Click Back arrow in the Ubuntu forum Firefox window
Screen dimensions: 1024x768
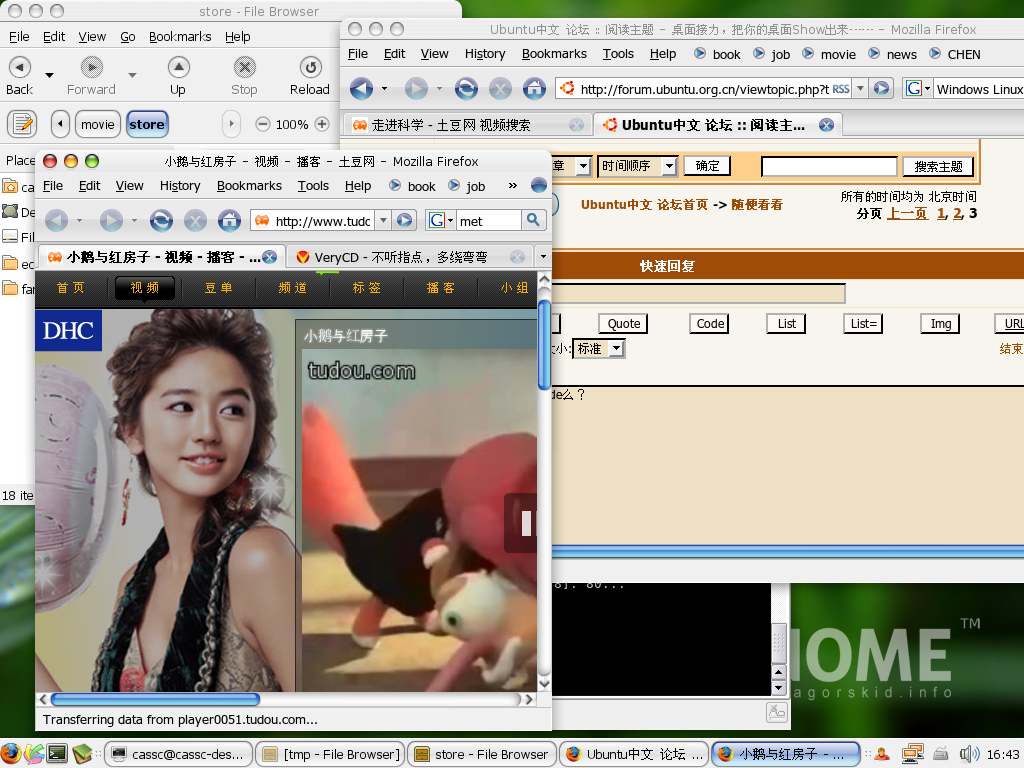(x=361, y=88)
